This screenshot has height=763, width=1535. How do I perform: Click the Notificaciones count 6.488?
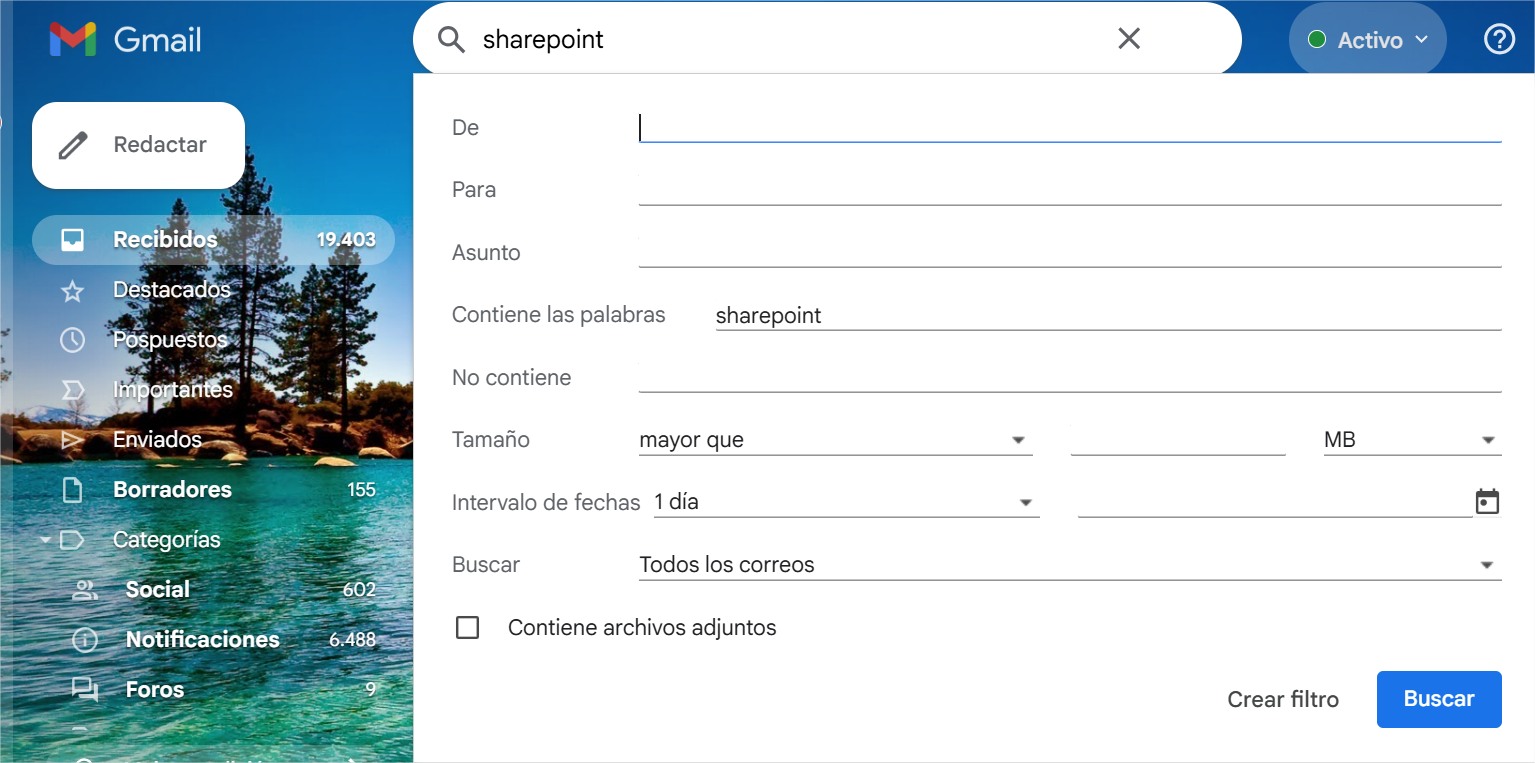pos(352,640)
